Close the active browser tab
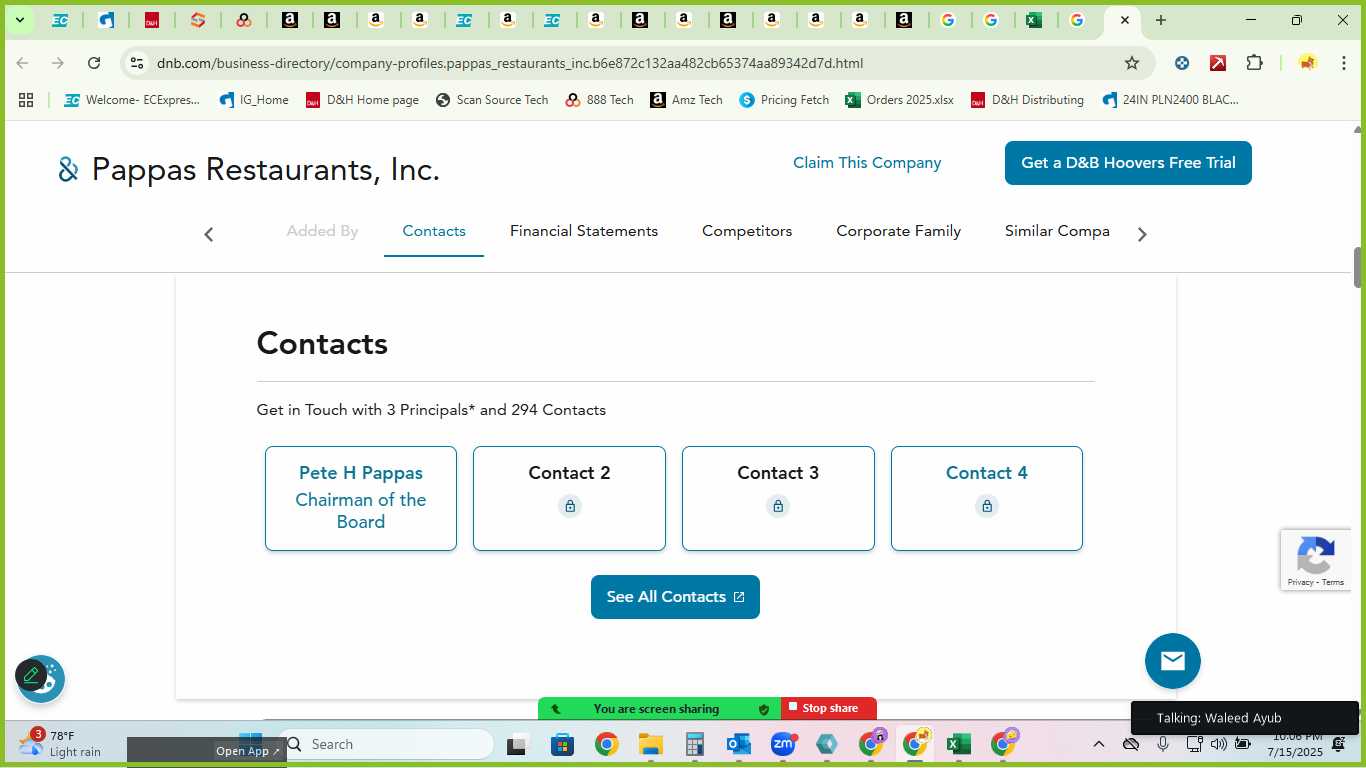Viewport: 1366px width, 768px height. tap(1125, 20)
